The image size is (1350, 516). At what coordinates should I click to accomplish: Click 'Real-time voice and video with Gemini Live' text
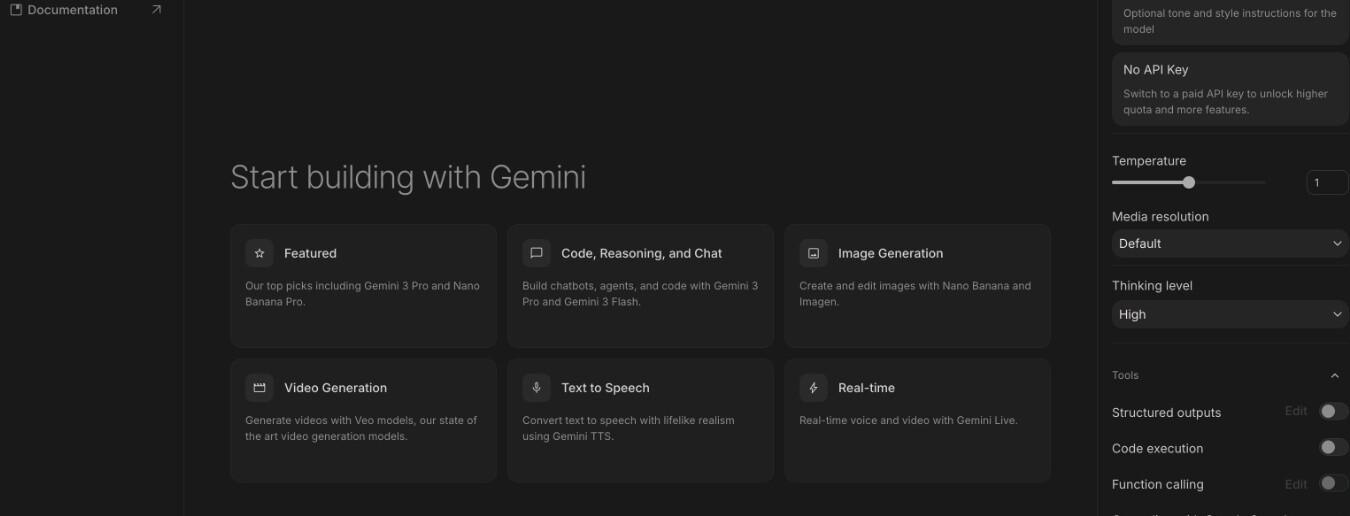[x=908, y=420]
